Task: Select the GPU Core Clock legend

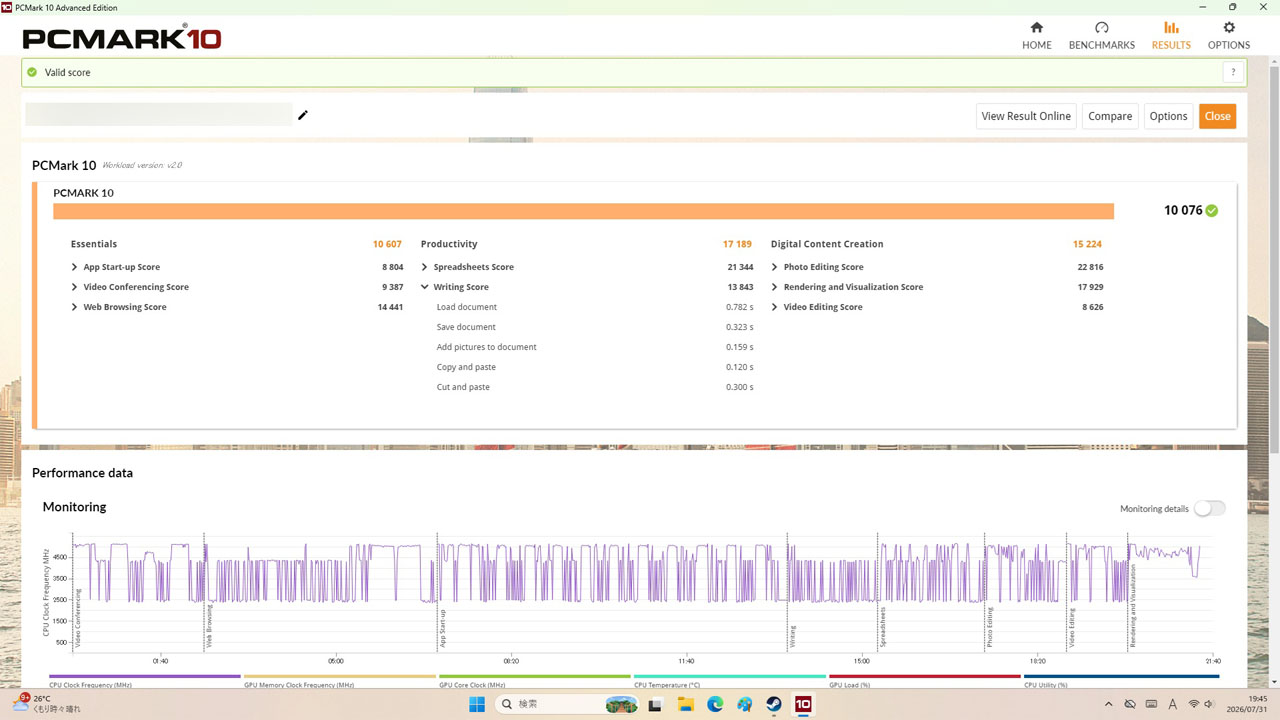Action: tap(535, 681)
